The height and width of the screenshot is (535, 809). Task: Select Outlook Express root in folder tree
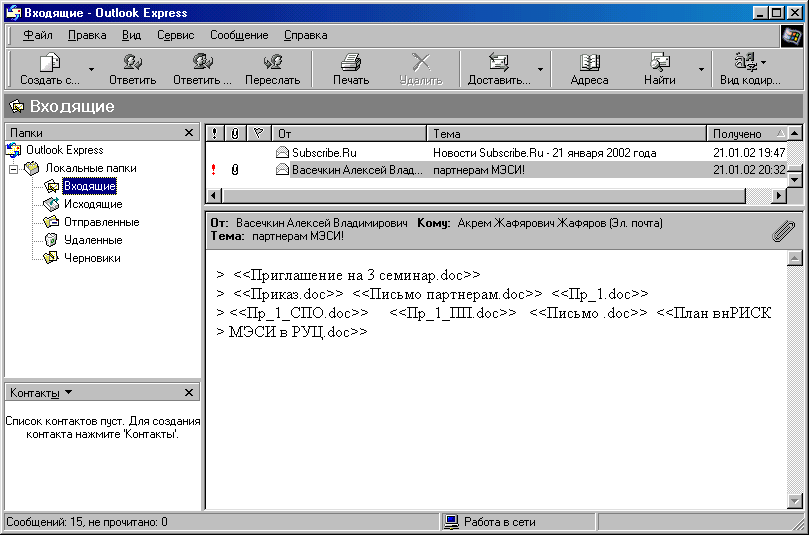pyautogui.click(x=64, y=150)
